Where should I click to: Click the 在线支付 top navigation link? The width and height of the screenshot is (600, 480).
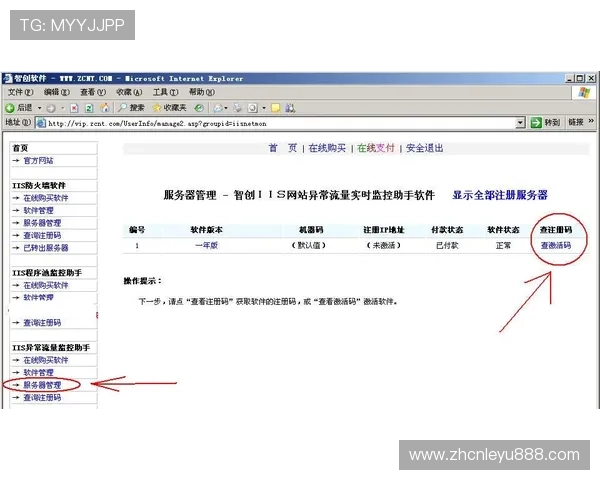[x=375, y=148]
